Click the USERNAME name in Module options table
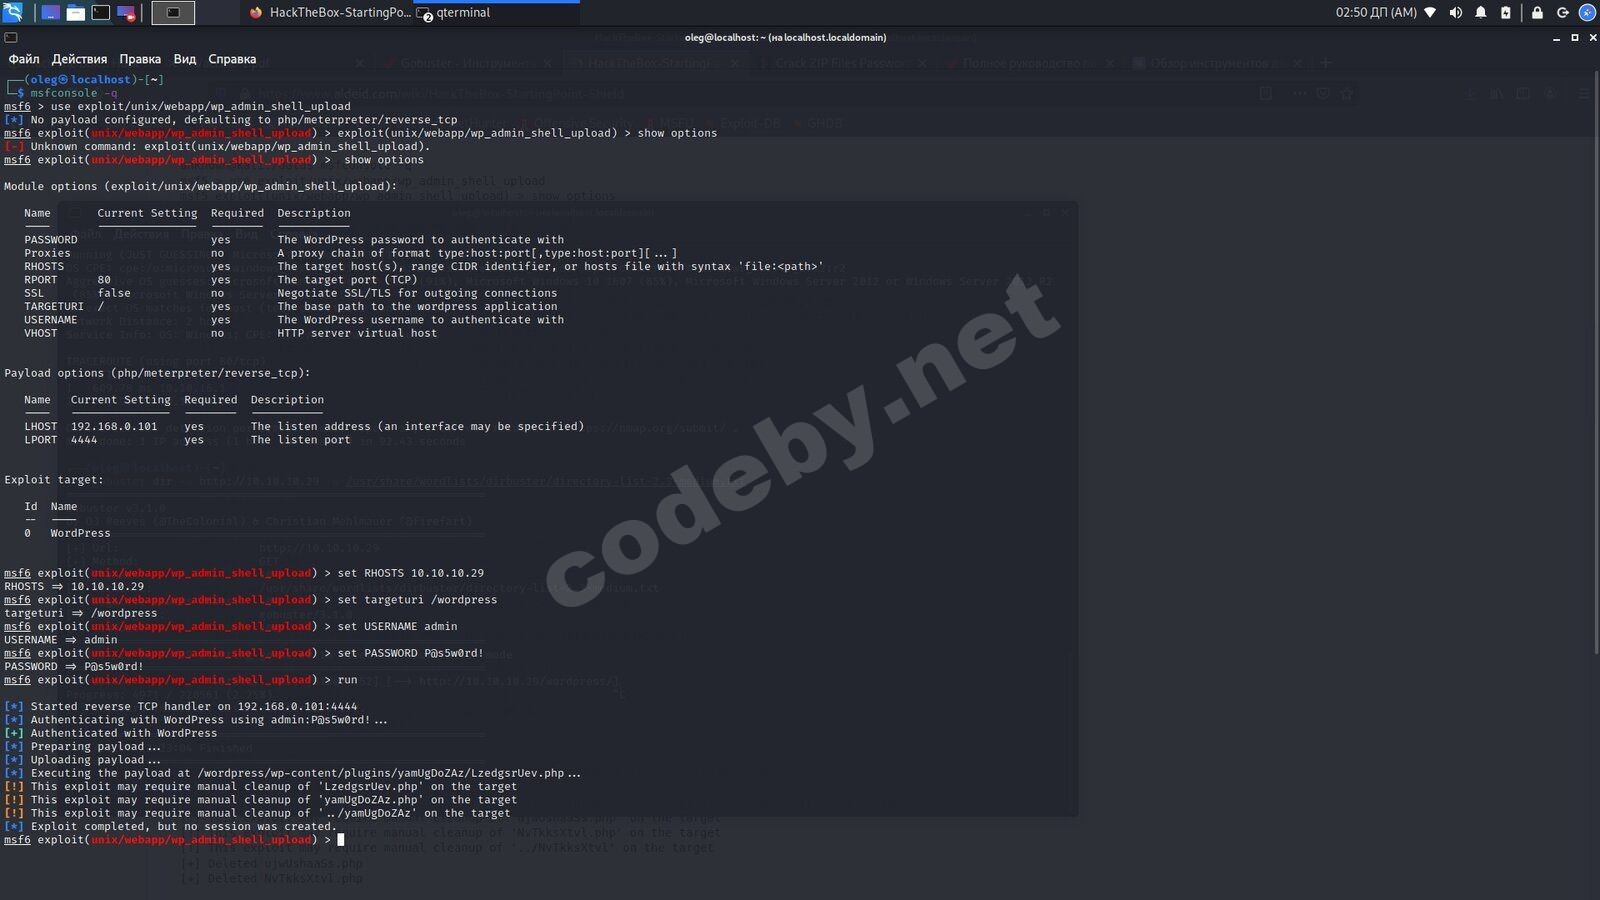This screenshot has height=900, width=1600. point(51,320)
